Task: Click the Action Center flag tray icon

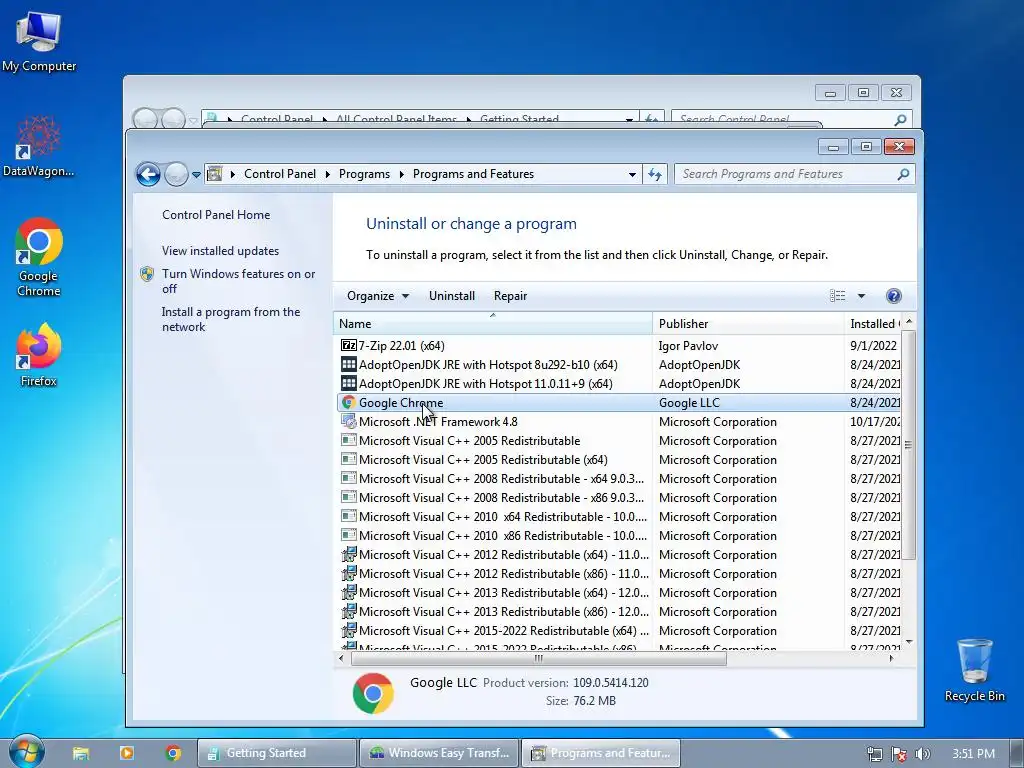Action: (899, 754)
